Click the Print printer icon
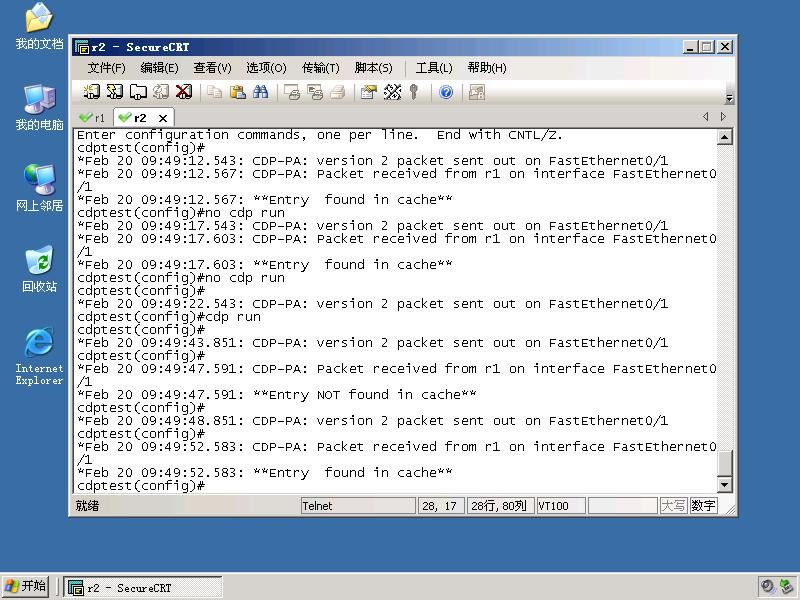800x600 pixels. point(338,92)
